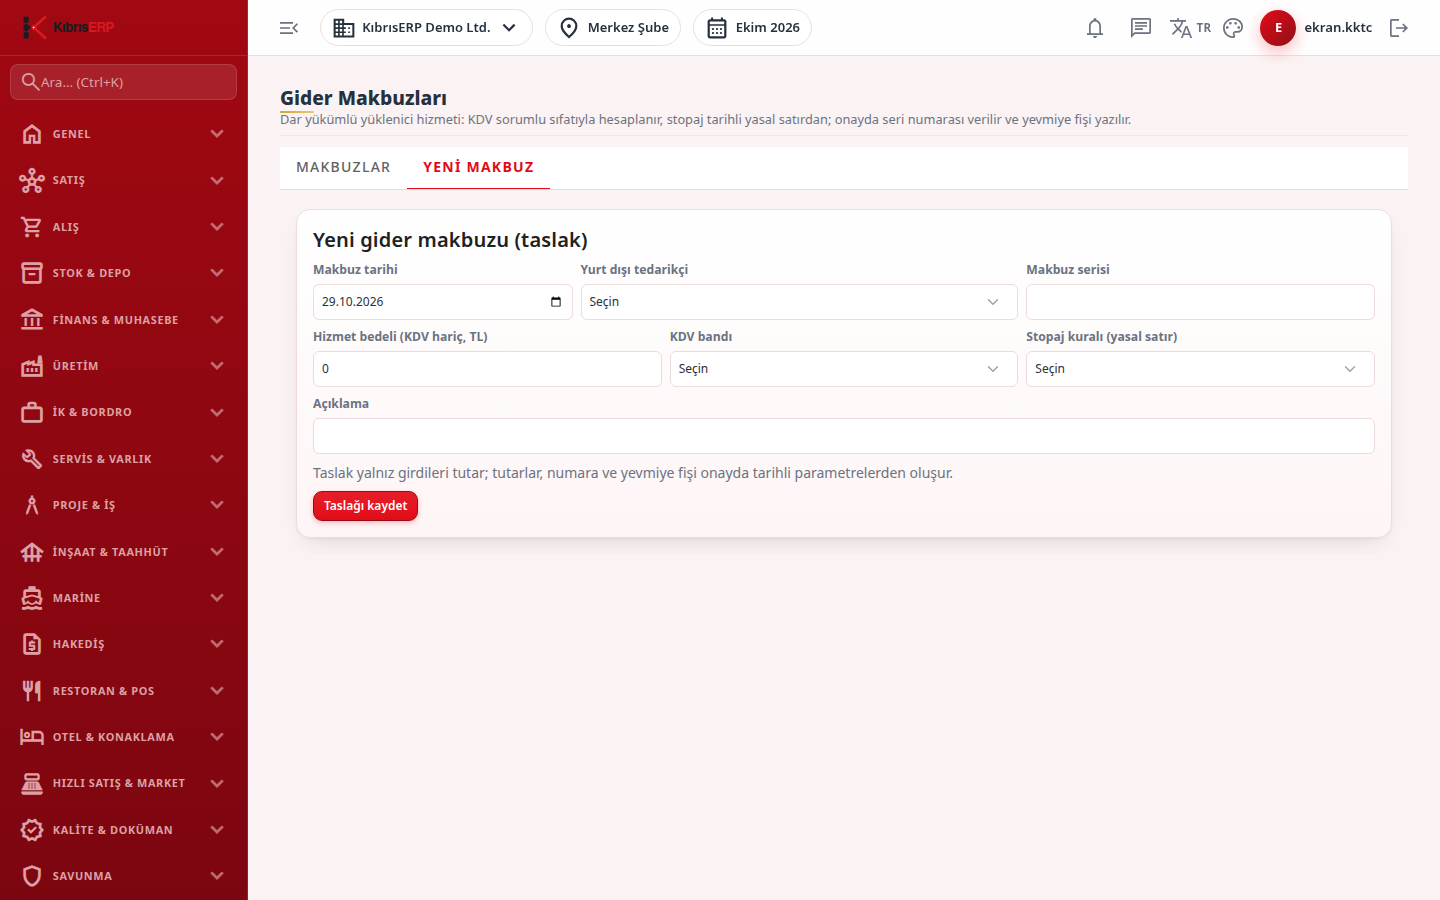This screenshot has height=900, width=1440.
Task: Click the Açıklama text field
Action: [844, 436]
